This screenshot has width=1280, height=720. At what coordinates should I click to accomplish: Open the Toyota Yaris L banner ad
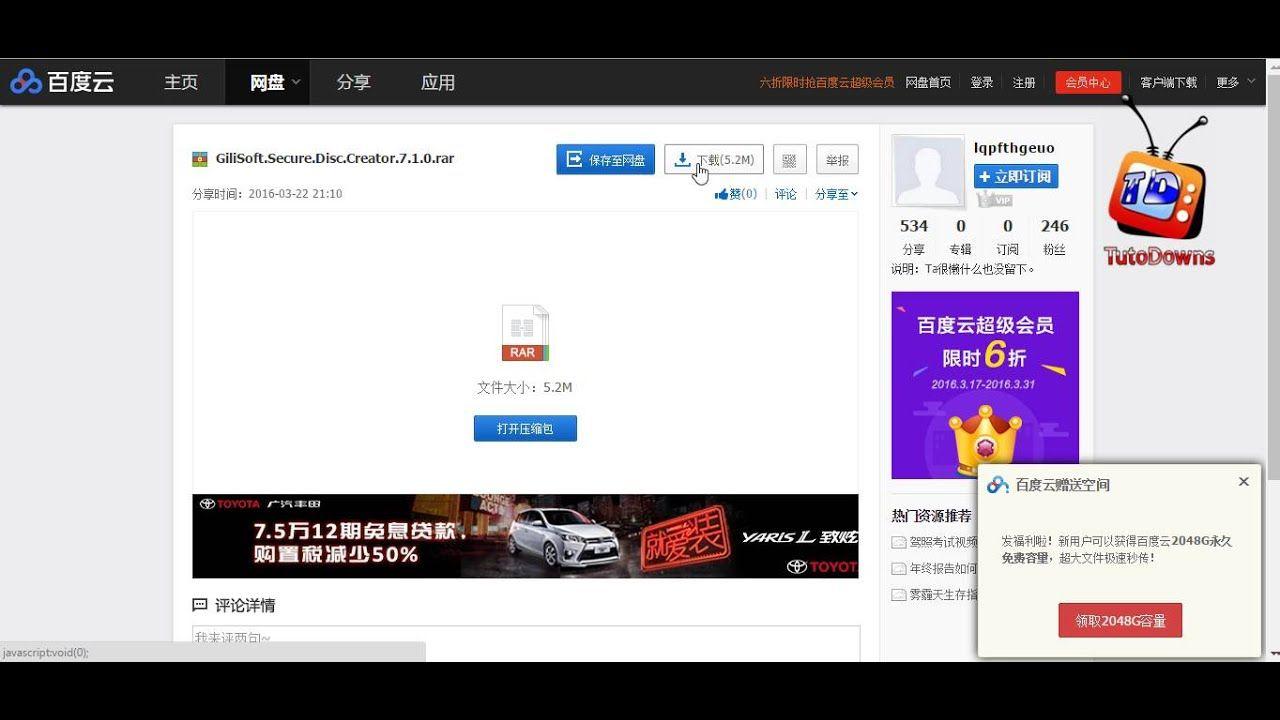525,536
